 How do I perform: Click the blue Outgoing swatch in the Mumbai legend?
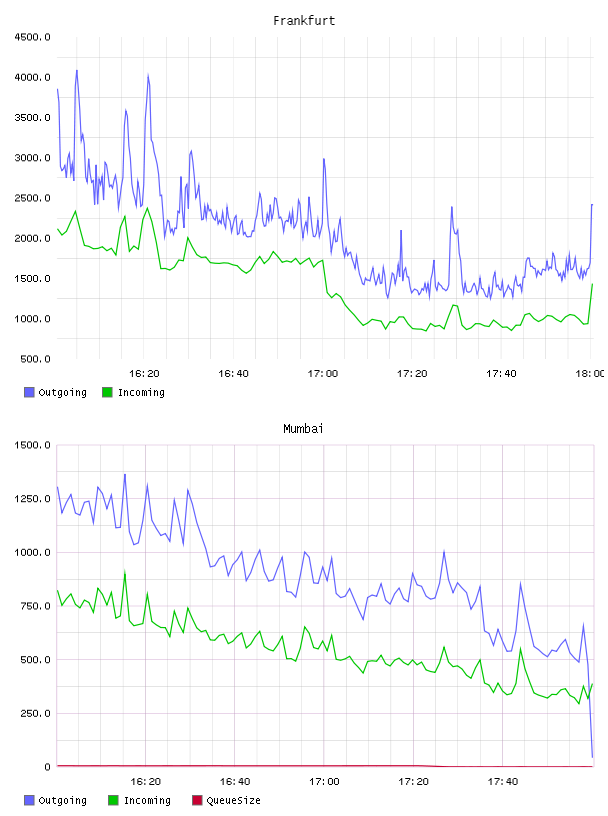[29, 800]
